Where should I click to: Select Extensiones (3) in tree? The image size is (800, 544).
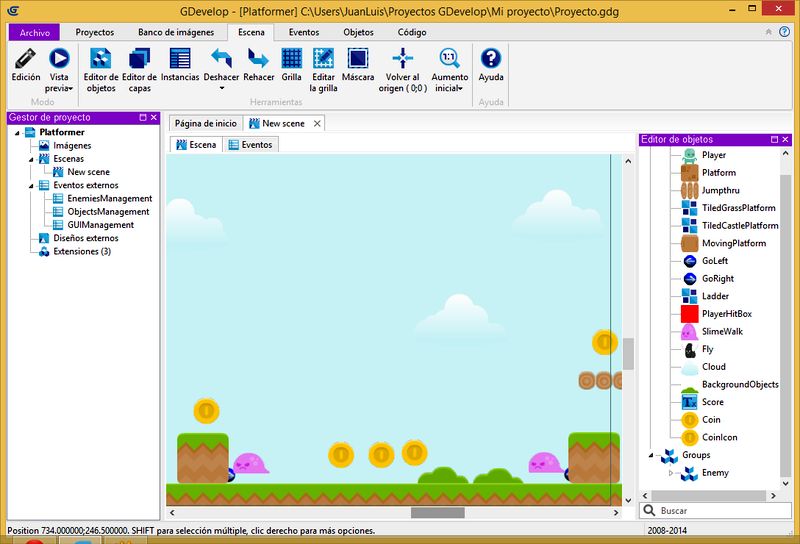click(82, 252)
